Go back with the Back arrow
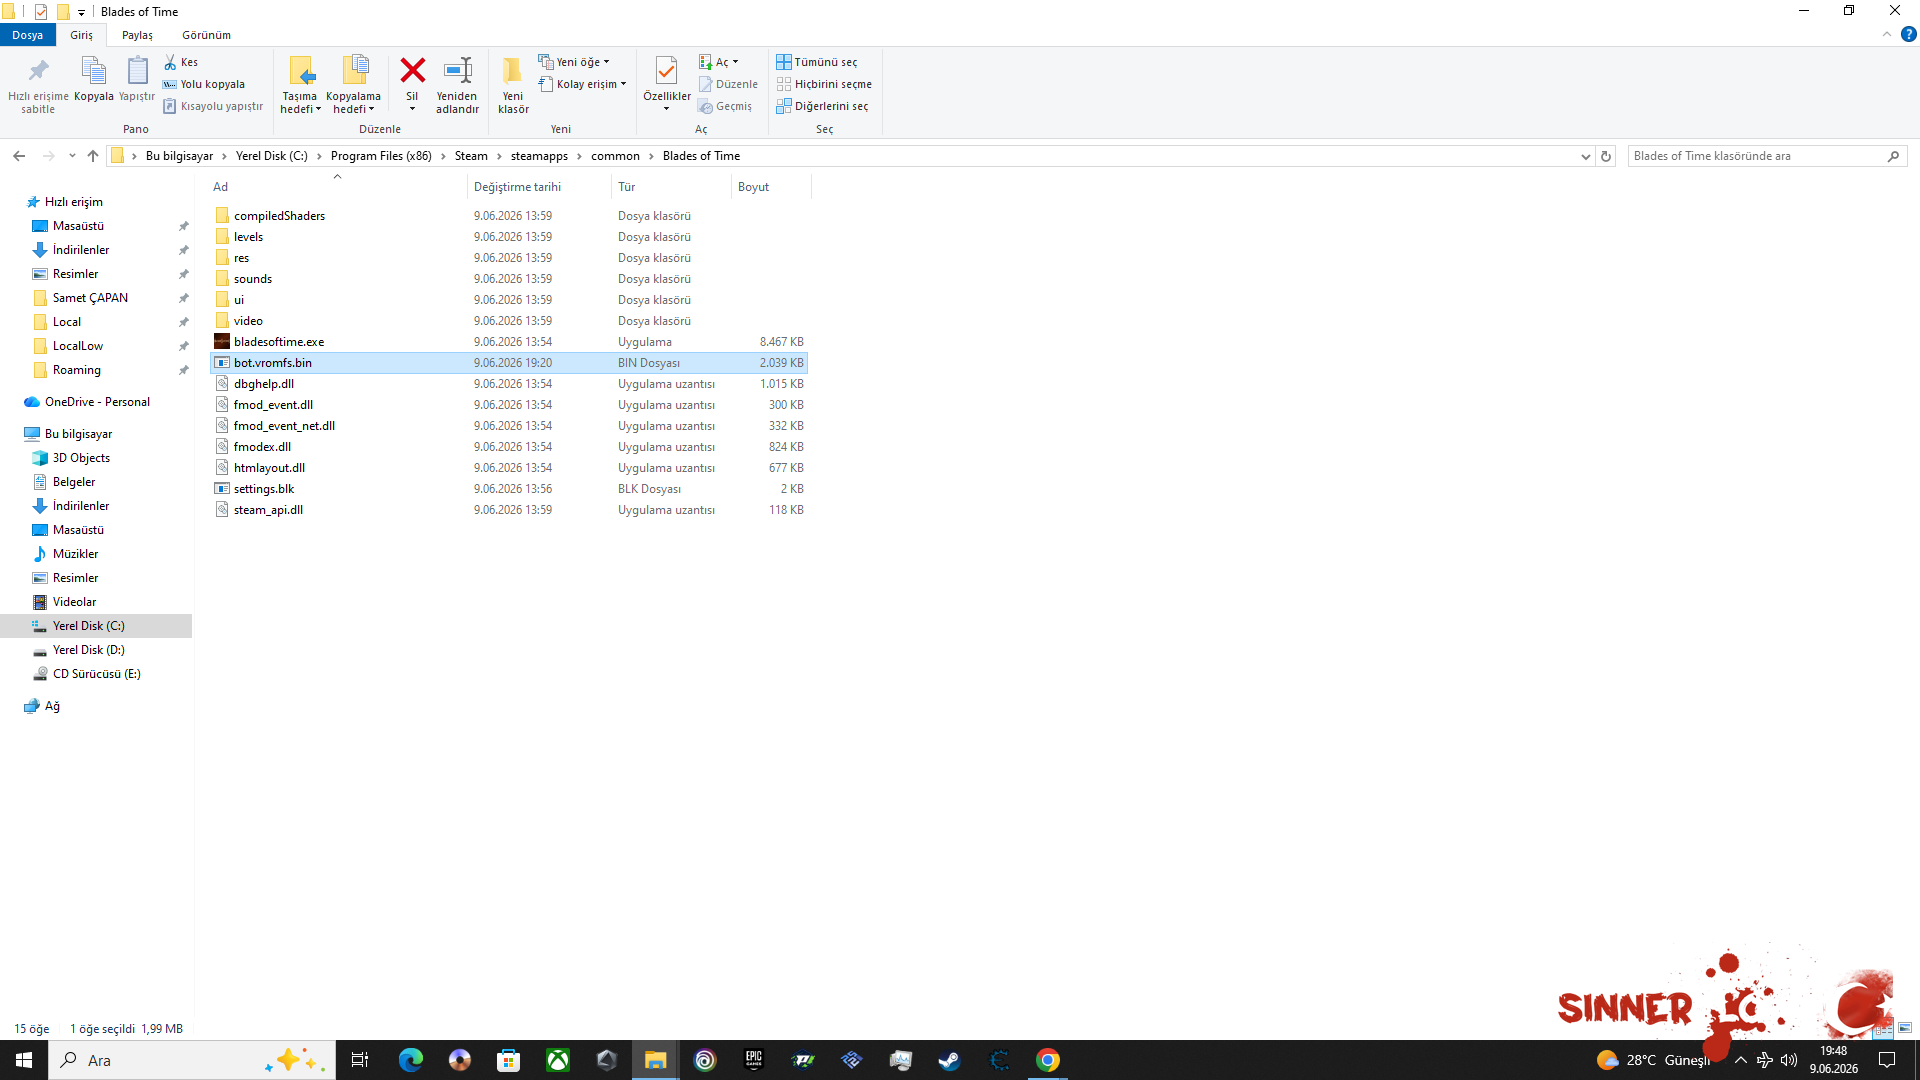 point(19,156)
